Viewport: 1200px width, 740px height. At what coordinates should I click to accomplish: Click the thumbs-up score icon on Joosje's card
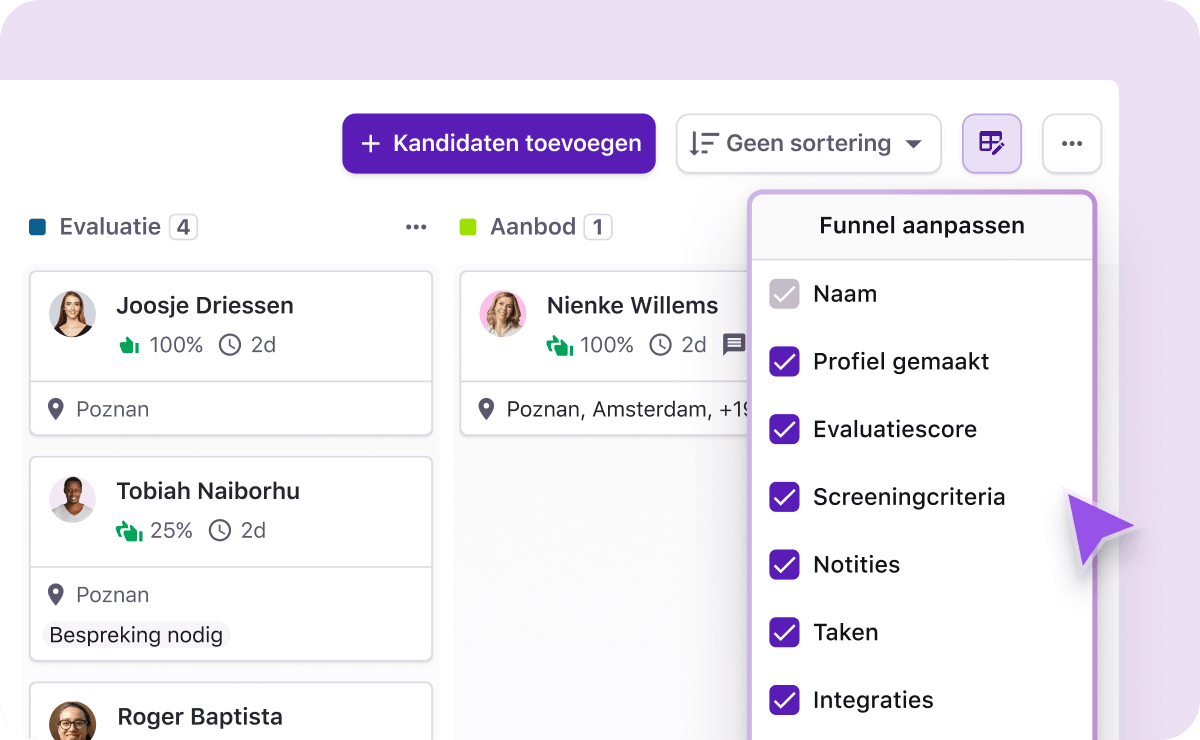(x=130, y=345)
